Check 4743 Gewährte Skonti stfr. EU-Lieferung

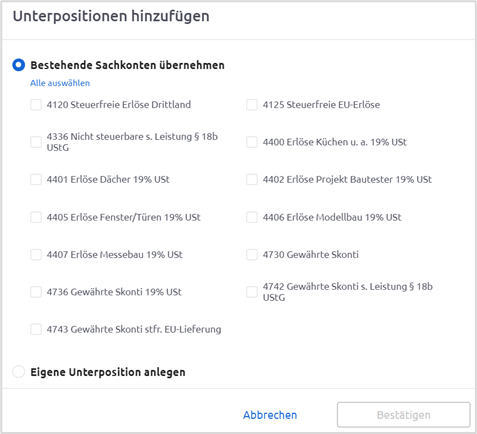pyautogui.click(x=36, y=329)
